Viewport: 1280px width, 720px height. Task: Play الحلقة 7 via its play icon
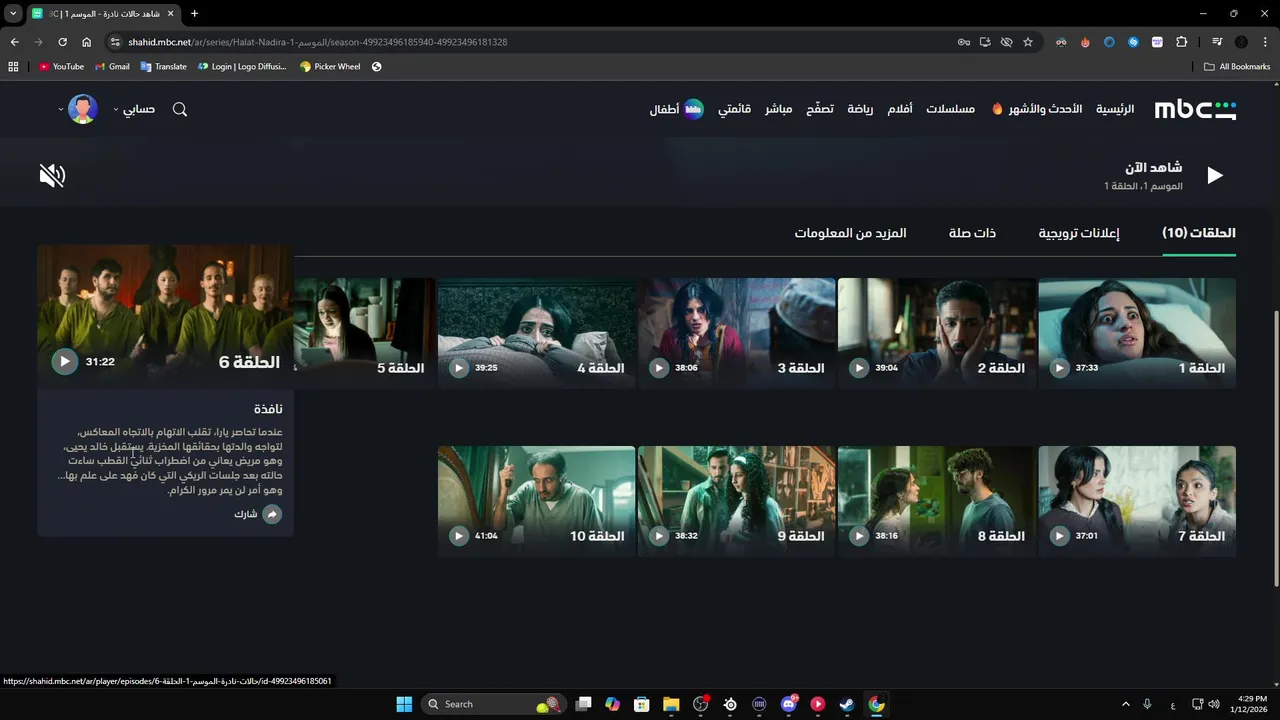click(x=1059, y=536)
